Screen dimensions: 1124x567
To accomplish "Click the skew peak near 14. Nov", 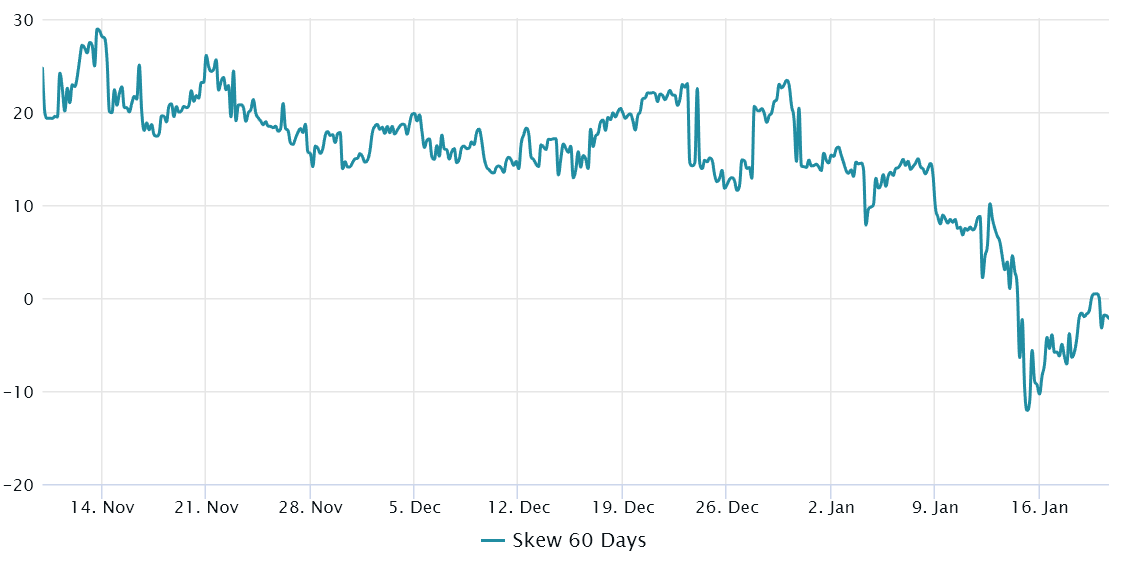I will pyautogui.click(x=97, y=29).
